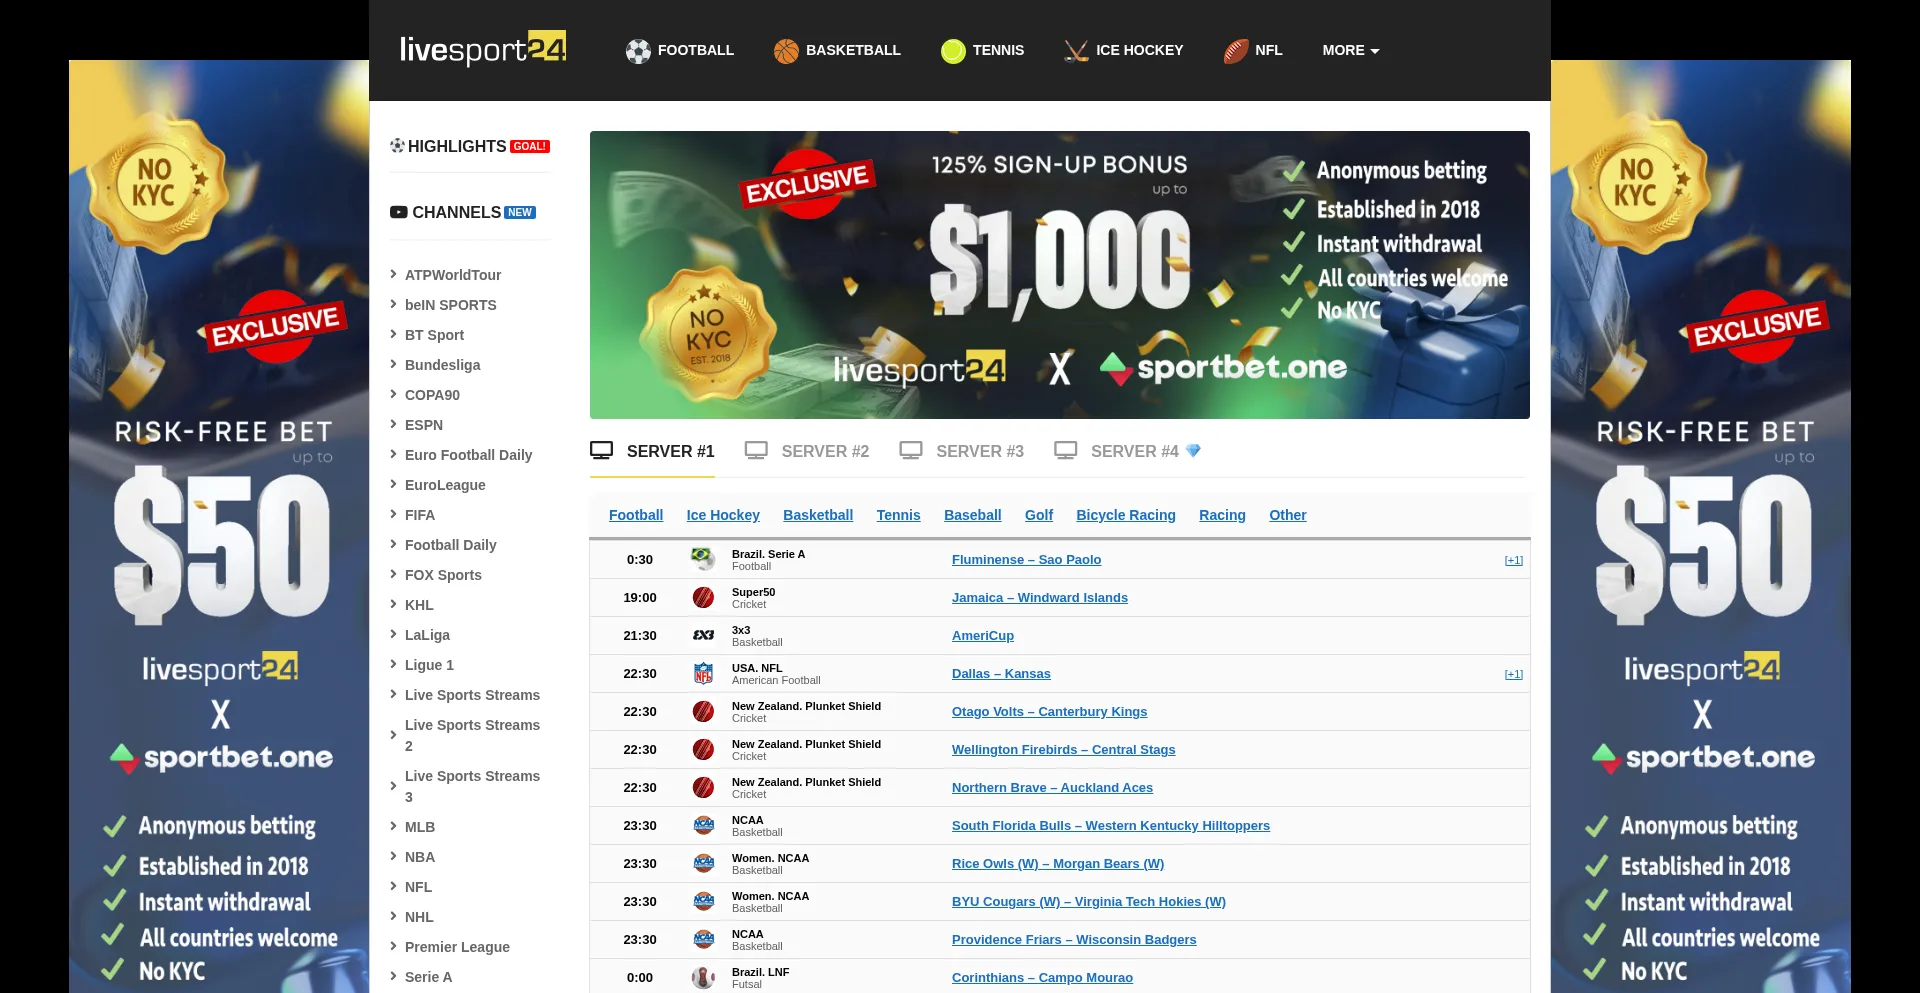Expand the beIN SPORTS channel chevron
Viewport: 1920px width, 993px height.
pos(393,304)
